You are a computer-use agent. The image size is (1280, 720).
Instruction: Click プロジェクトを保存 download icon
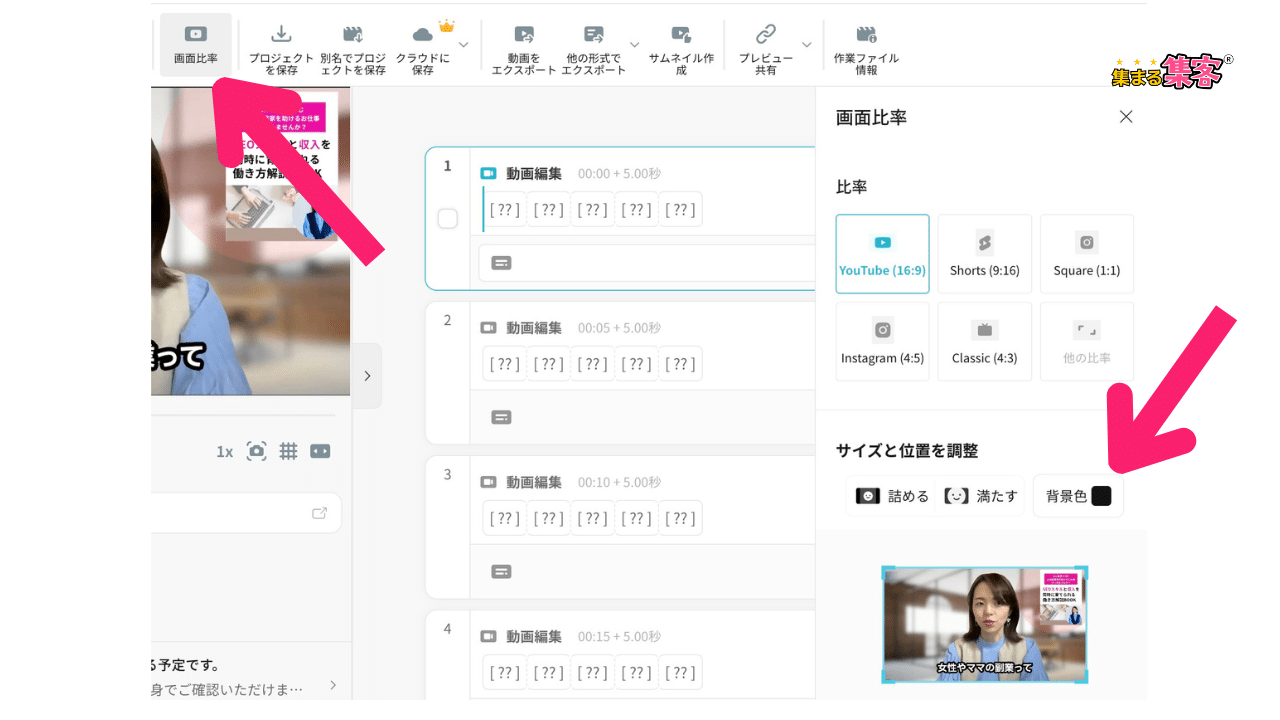pos(282,34)
